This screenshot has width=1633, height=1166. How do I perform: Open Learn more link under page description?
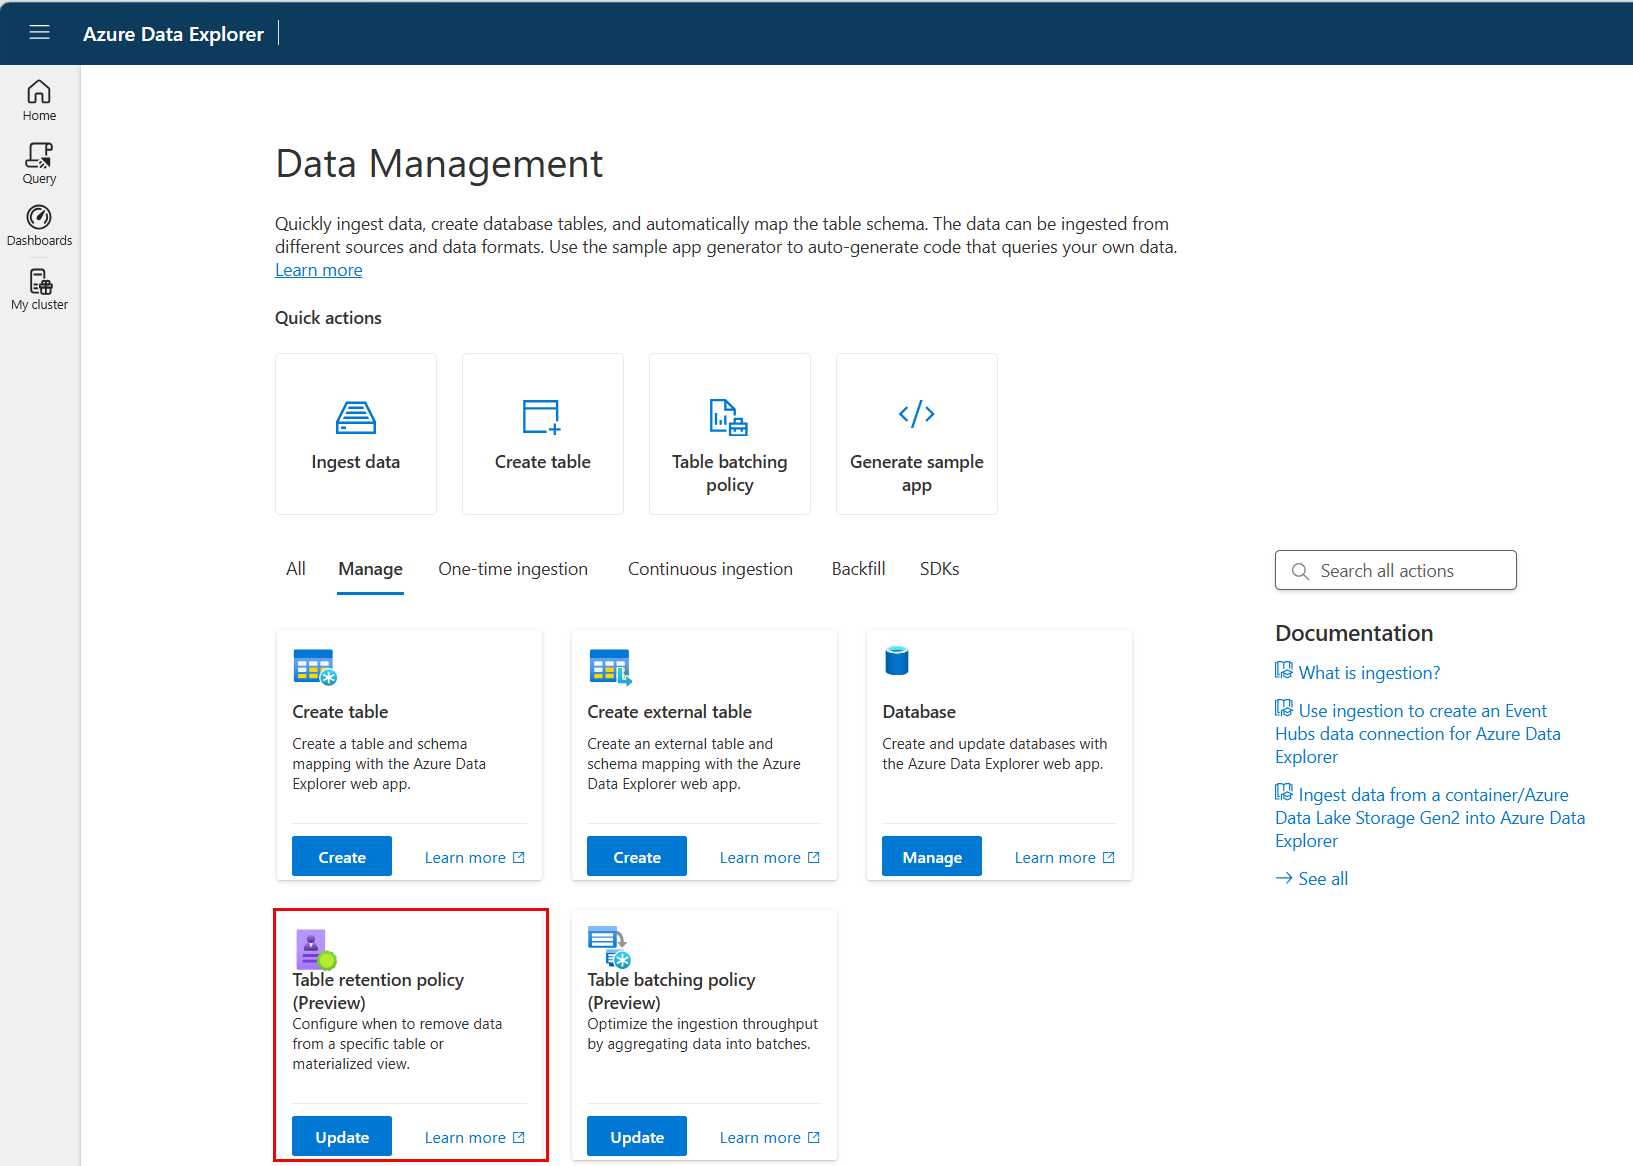pos(319,270)
